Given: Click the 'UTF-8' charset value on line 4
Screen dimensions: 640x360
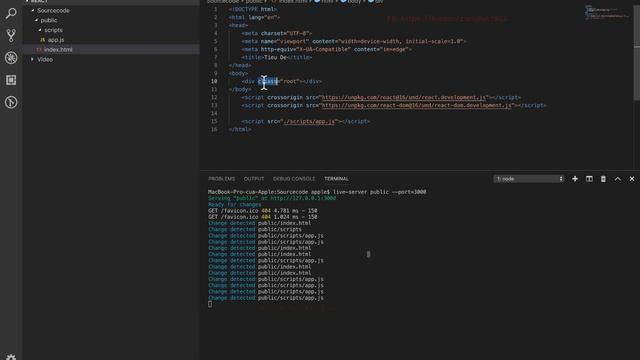Looking at the screenshot, I should tap(298, 33).
